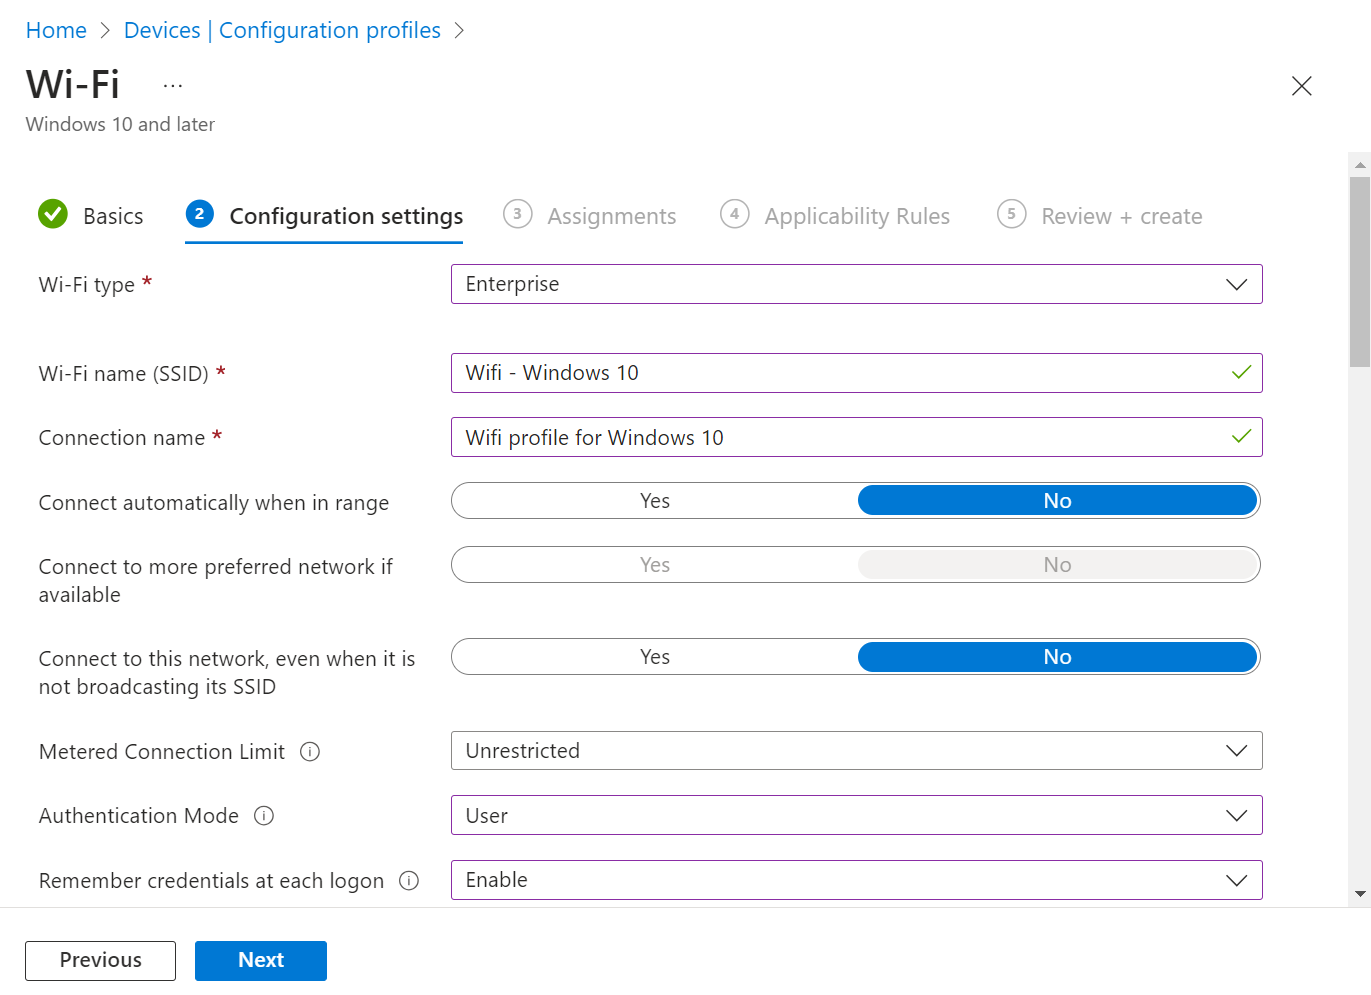Expand the Metered Connection Limit dropdown
This screenshot has width=1371, height=995.
[856, 751]
